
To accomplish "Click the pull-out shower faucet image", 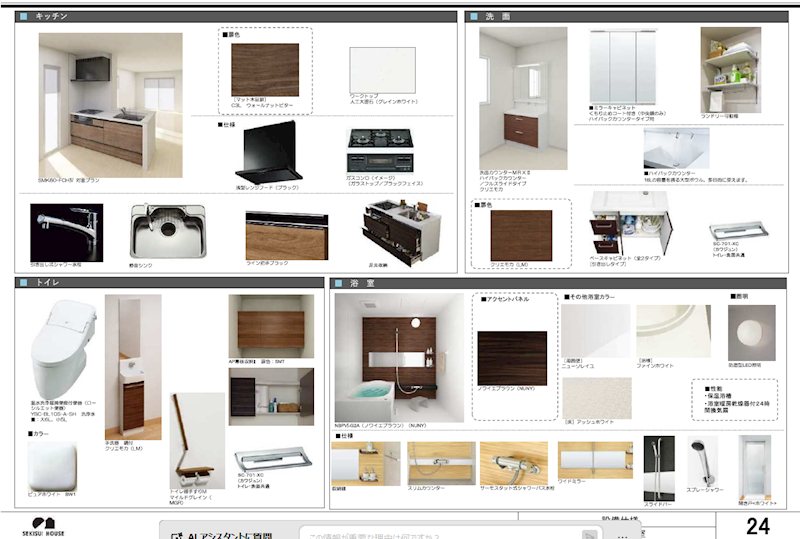I will point(66,233).
